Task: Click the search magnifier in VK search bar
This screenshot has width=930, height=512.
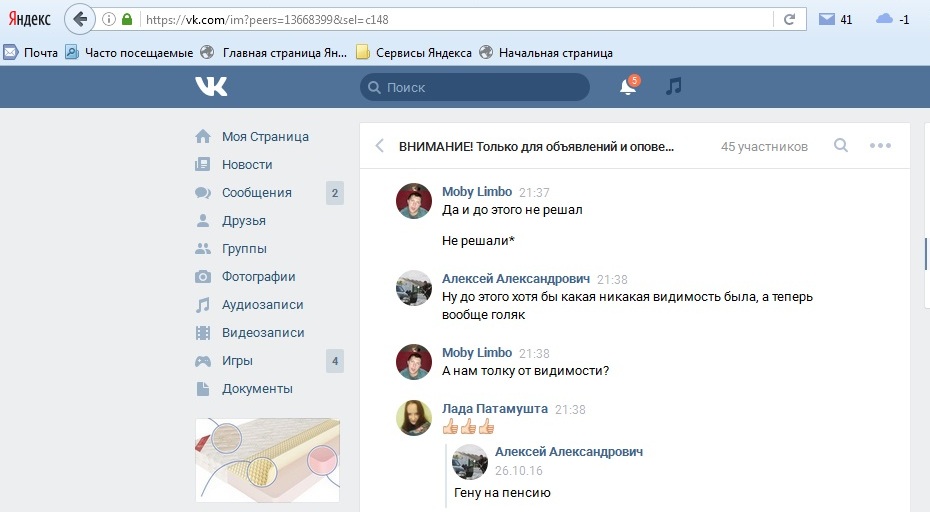Action: tap(374, 87)
